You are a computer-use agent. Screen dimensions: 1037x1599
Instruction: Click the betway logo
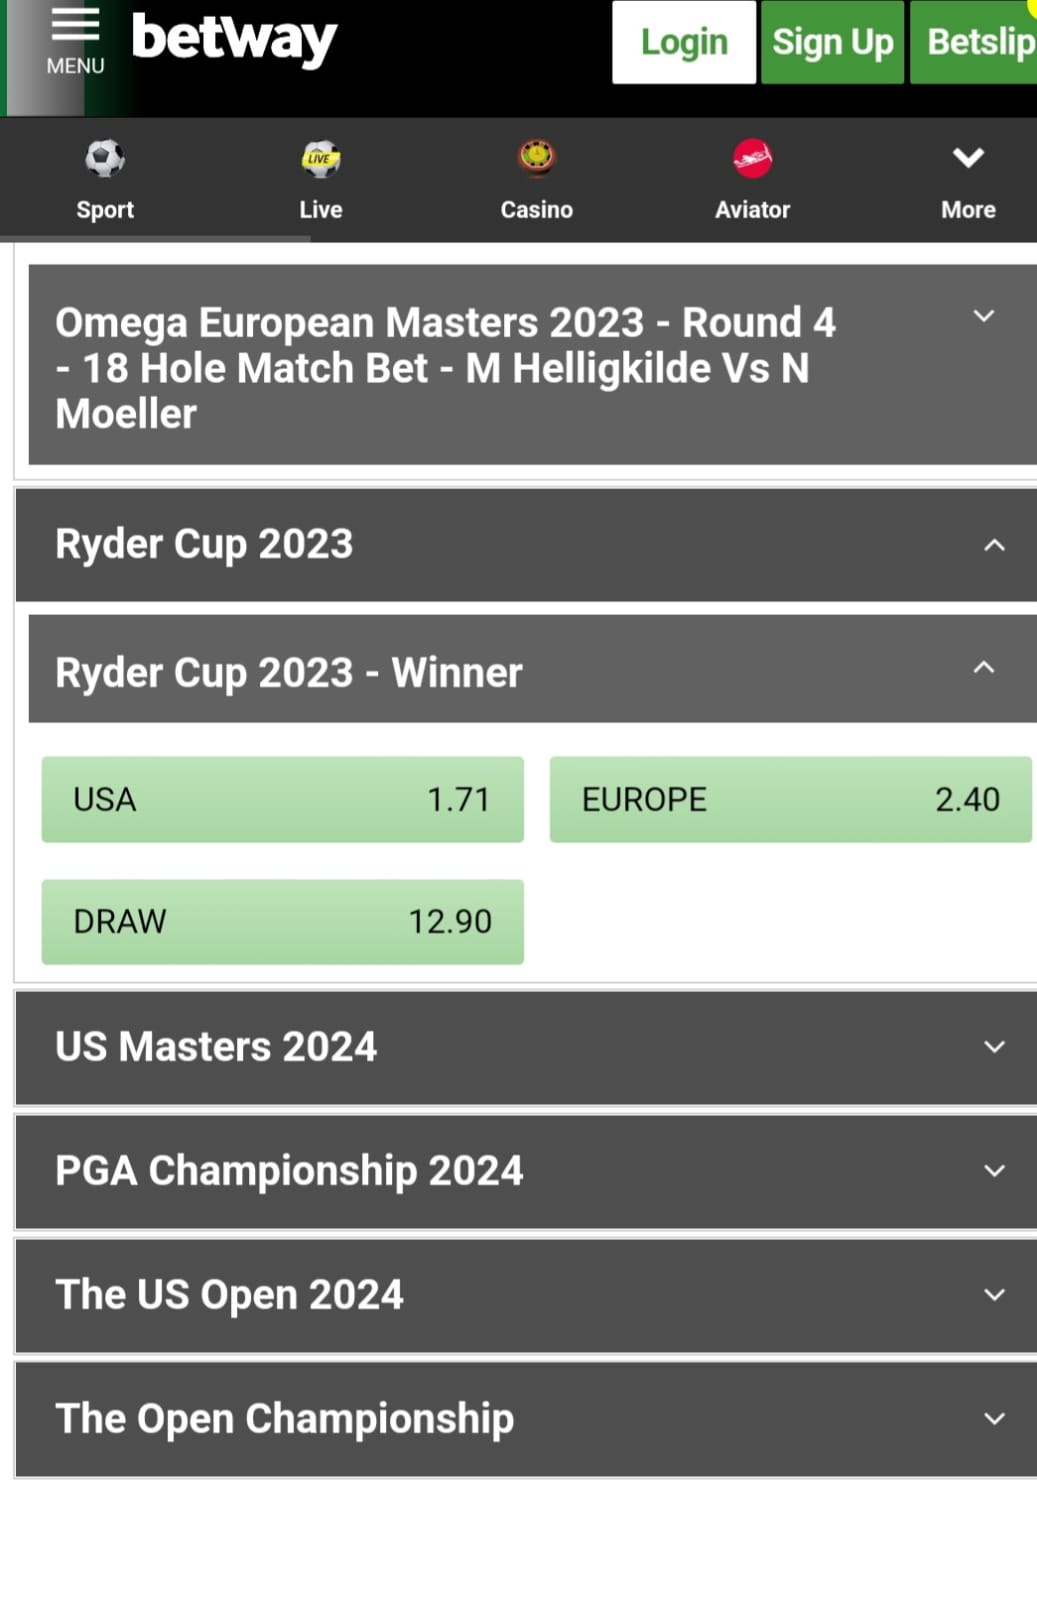(234, 40)
